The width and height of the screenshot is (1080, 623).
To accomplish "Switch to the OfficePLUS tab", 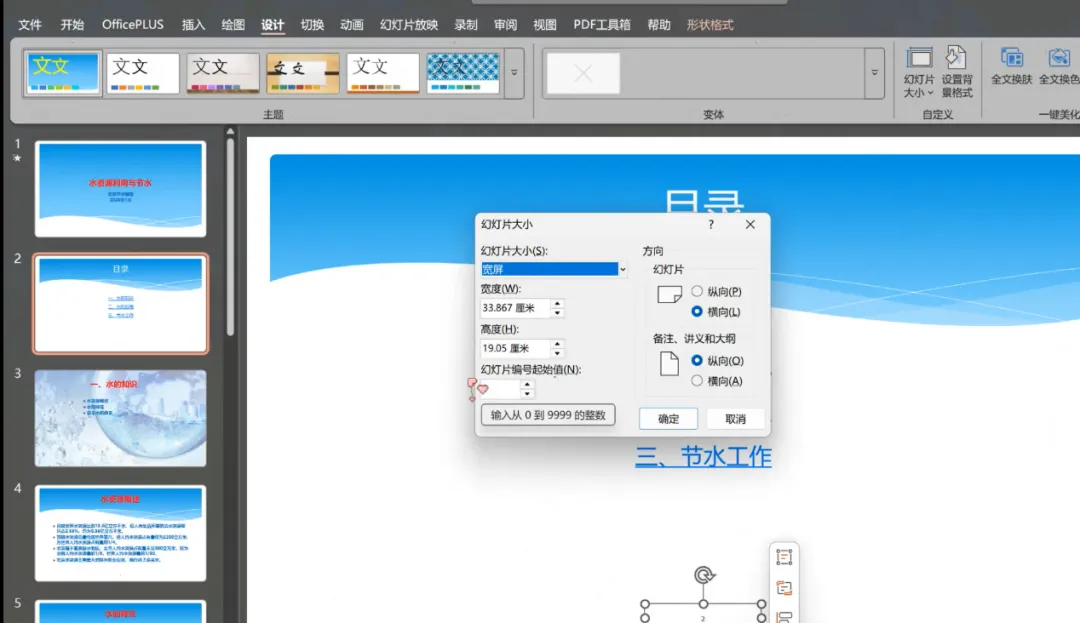I will point(133,25).
